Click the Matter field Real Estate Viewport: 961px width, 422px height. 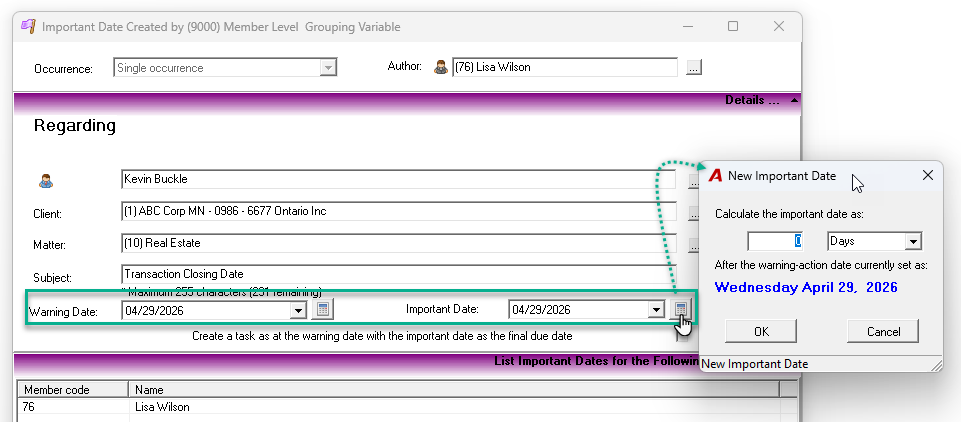click(x=398, y=243)
